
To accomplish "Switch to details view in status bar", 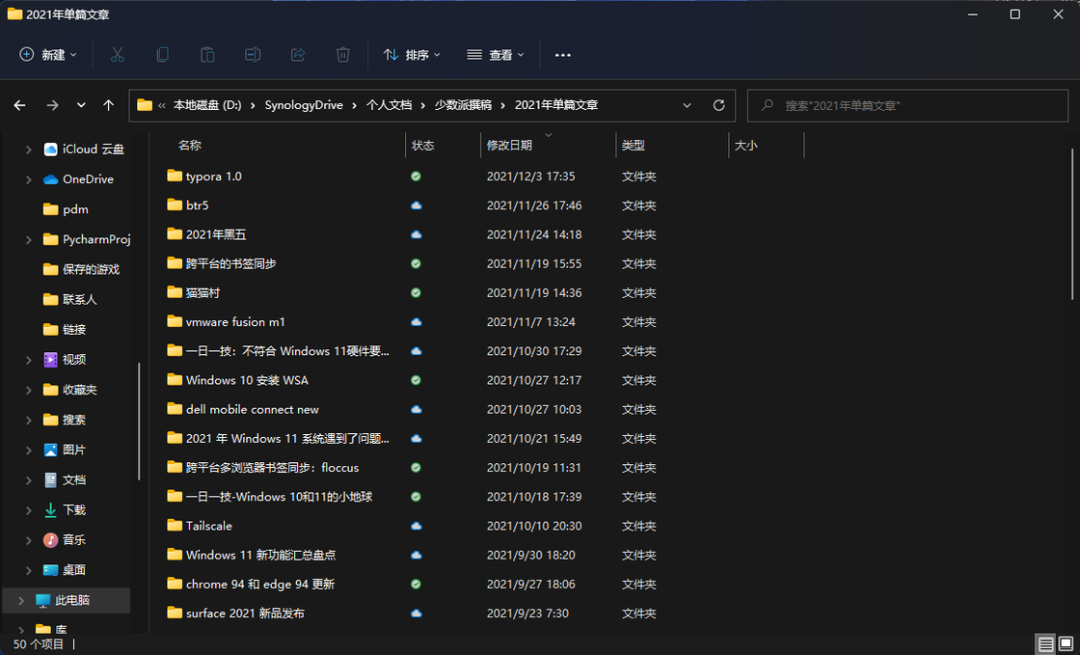I will click(x=1046, y=645).
